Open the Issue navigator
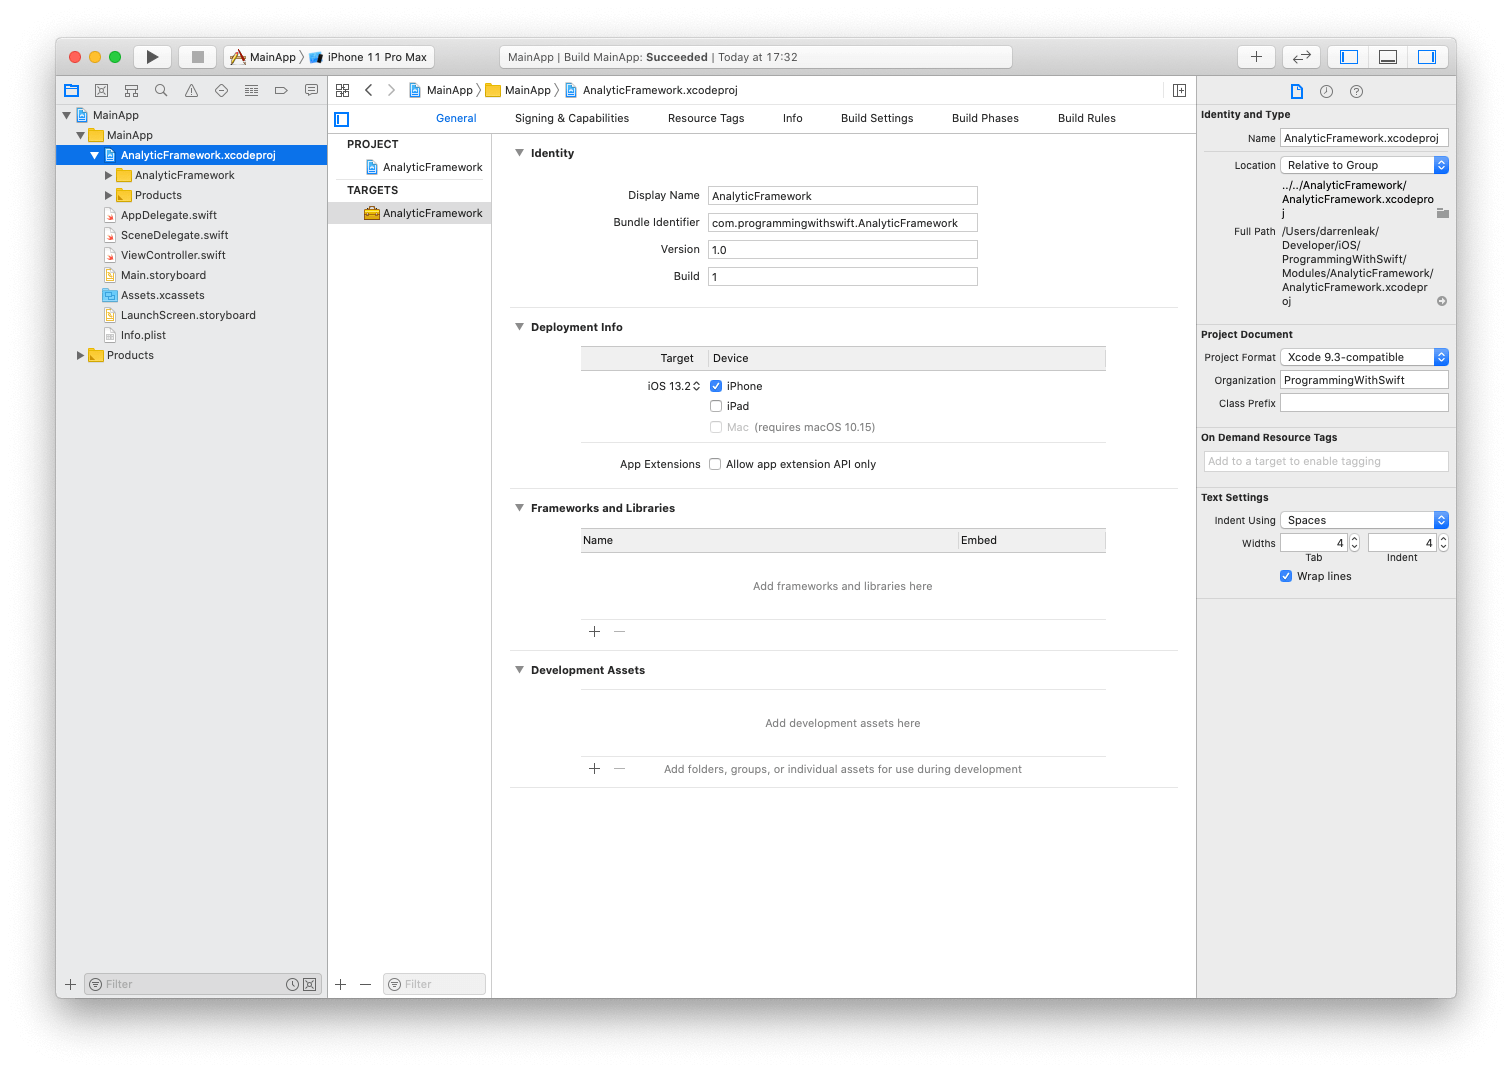The image size is (1512, 1072). point(191,90)
